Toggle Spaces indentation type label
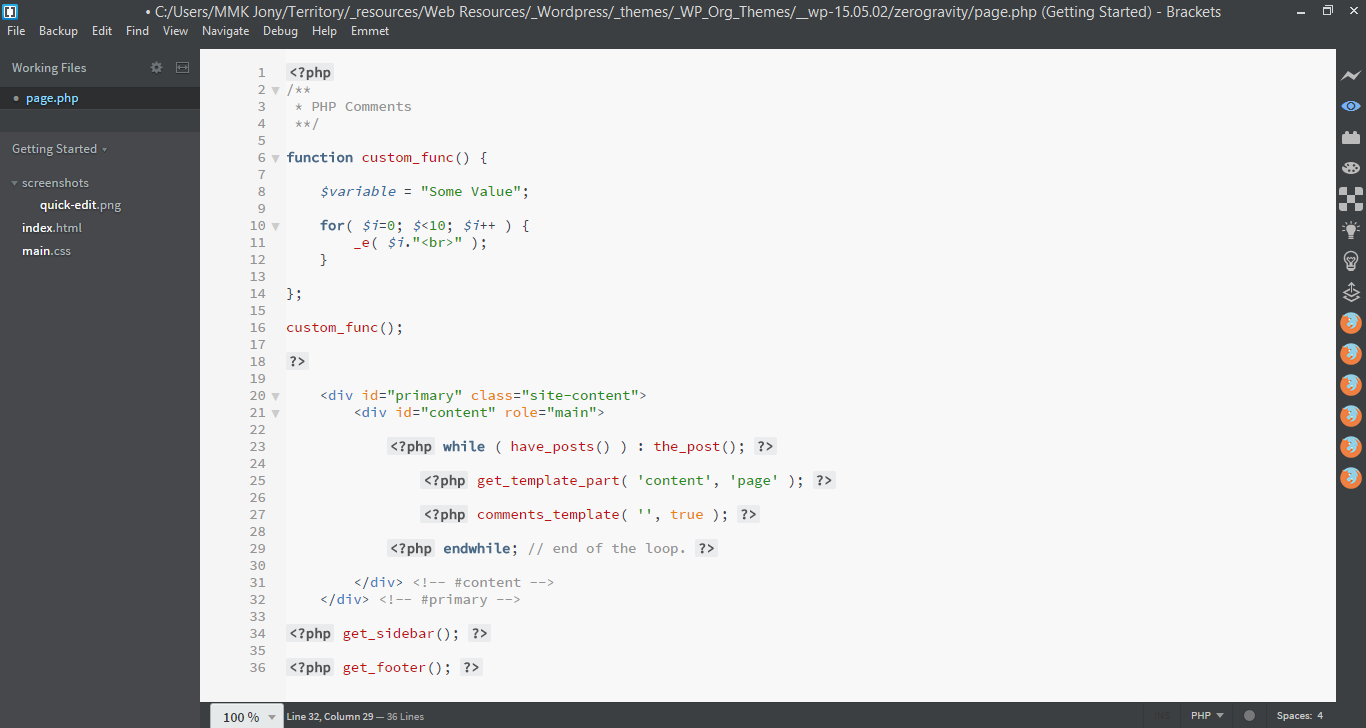The width and height of the screenshot is (1366, 728). (x=1294, y=716)
